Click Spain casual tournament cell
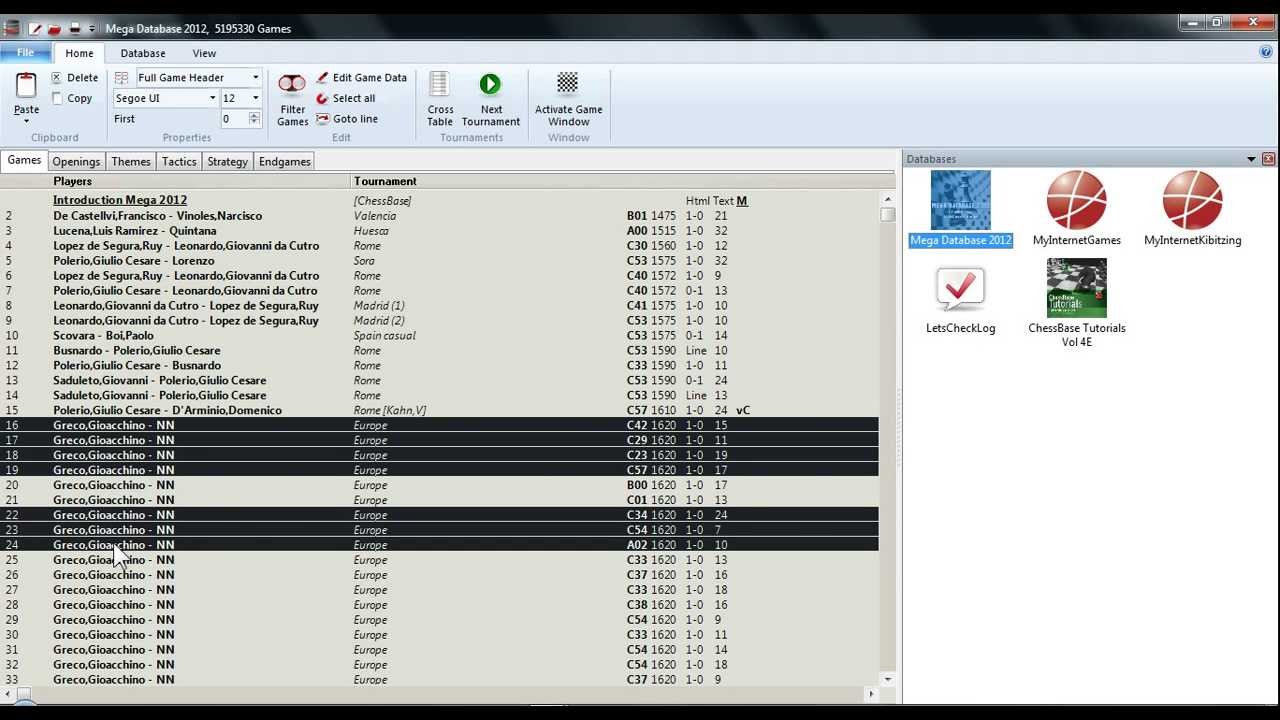Image resolution: width=1280 pixels, height=720 pixels. point(384,336)
